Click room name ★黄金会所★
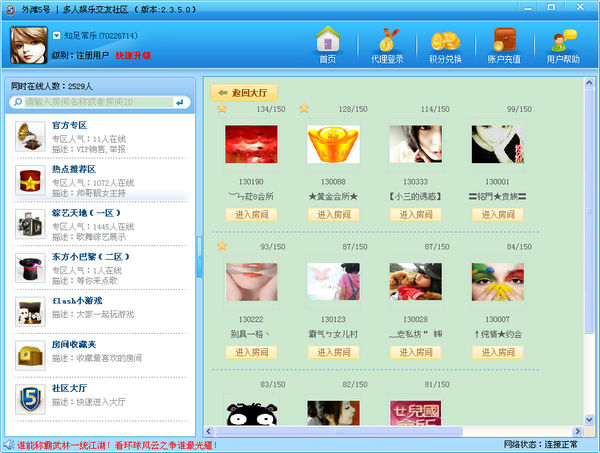Viewport: 600px width, 453px height. [x=333, y=197]
